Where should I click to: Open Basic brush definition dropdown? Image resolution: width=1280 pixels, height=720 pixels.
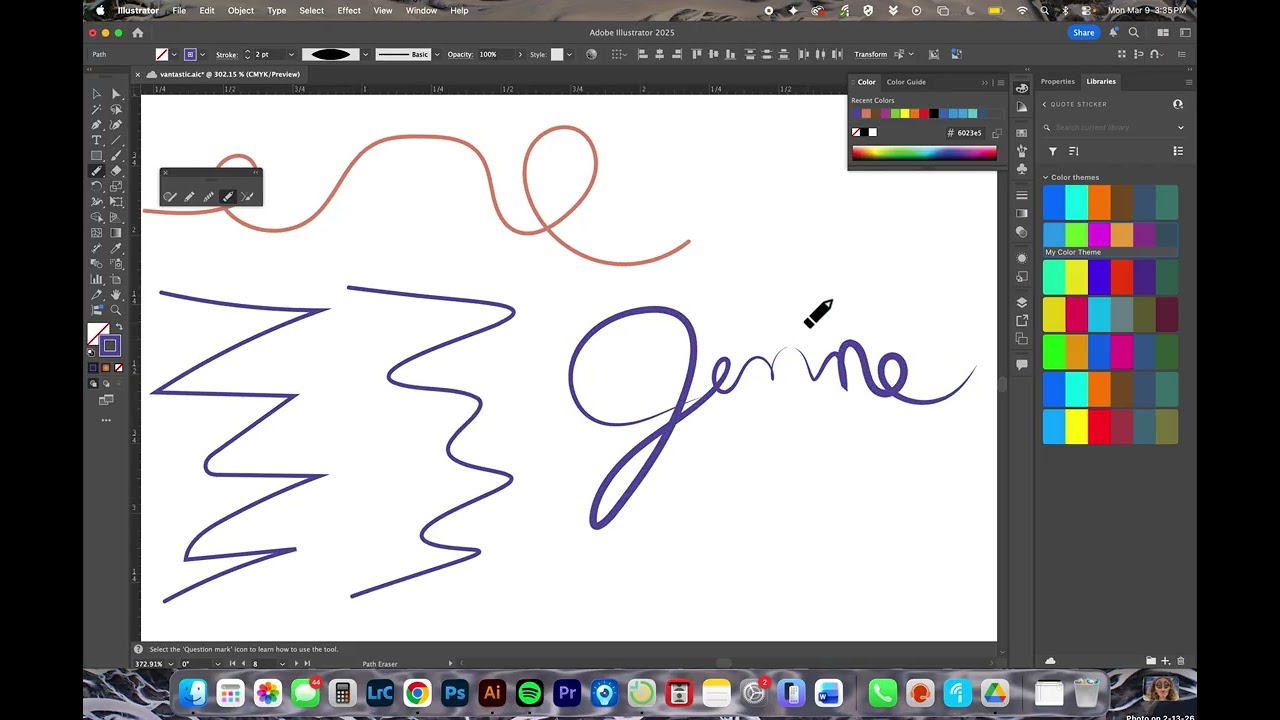click(437, 54)
